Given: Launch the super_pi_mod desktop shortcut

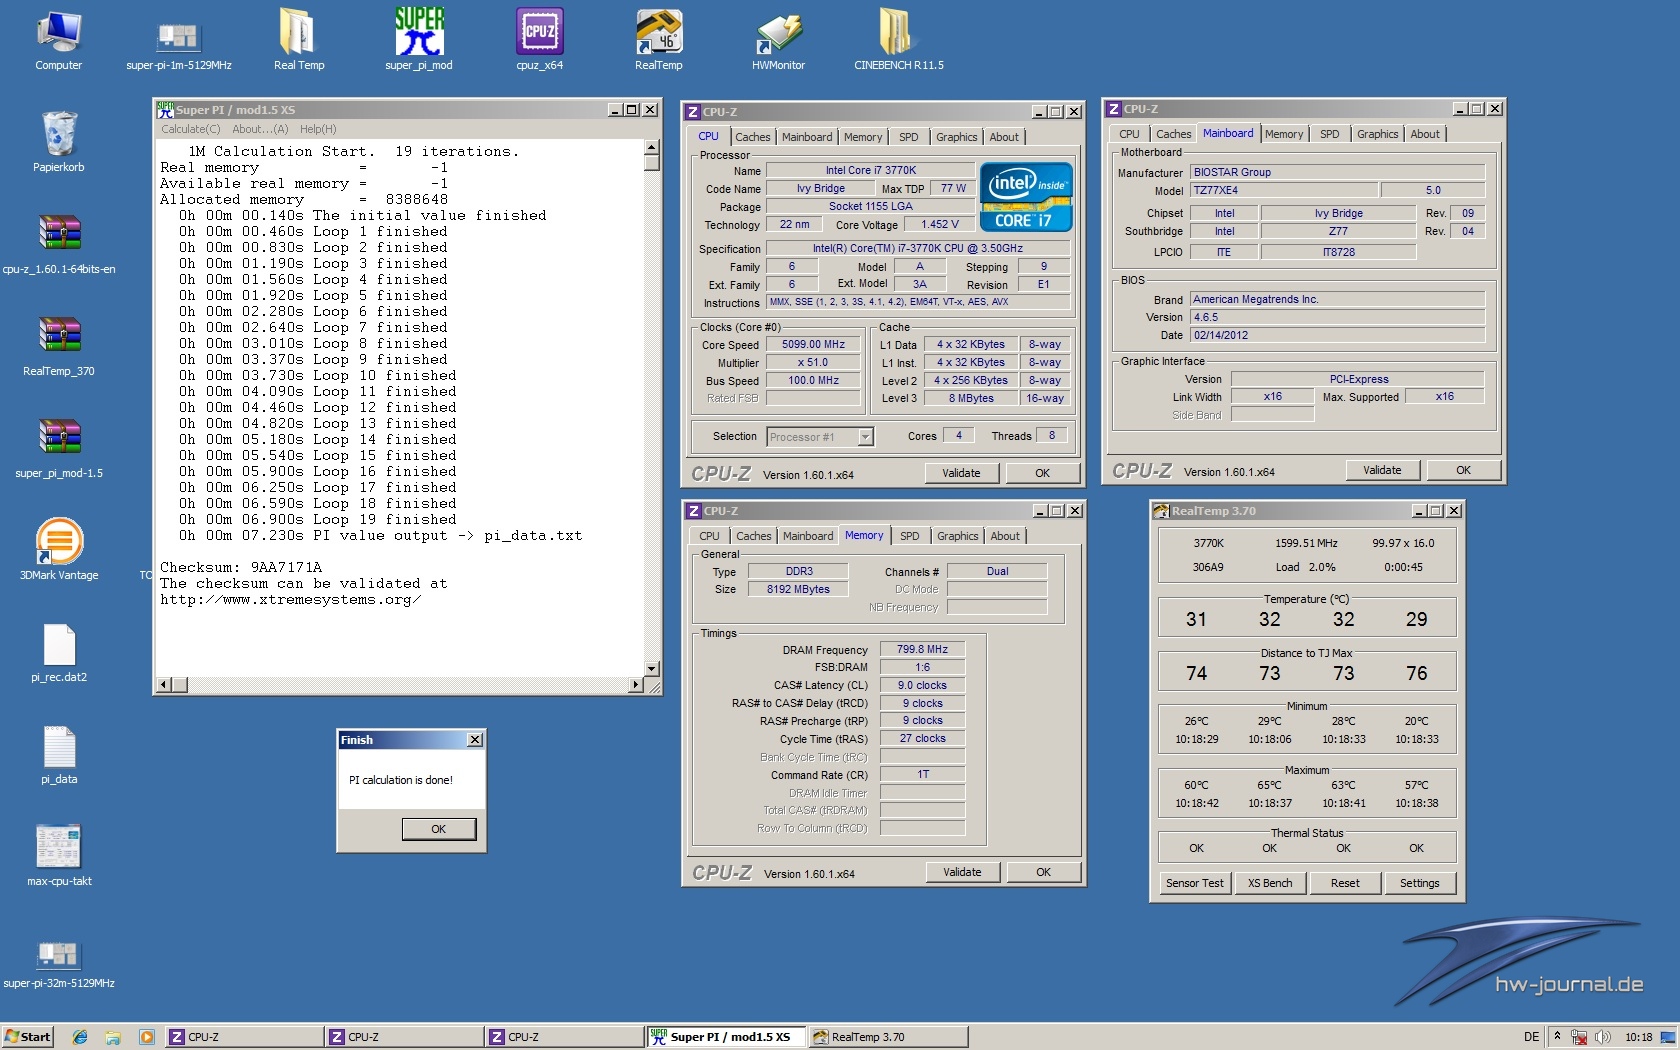Looking at the screenshot, I should pyautogui.click(x=418, y=40).
